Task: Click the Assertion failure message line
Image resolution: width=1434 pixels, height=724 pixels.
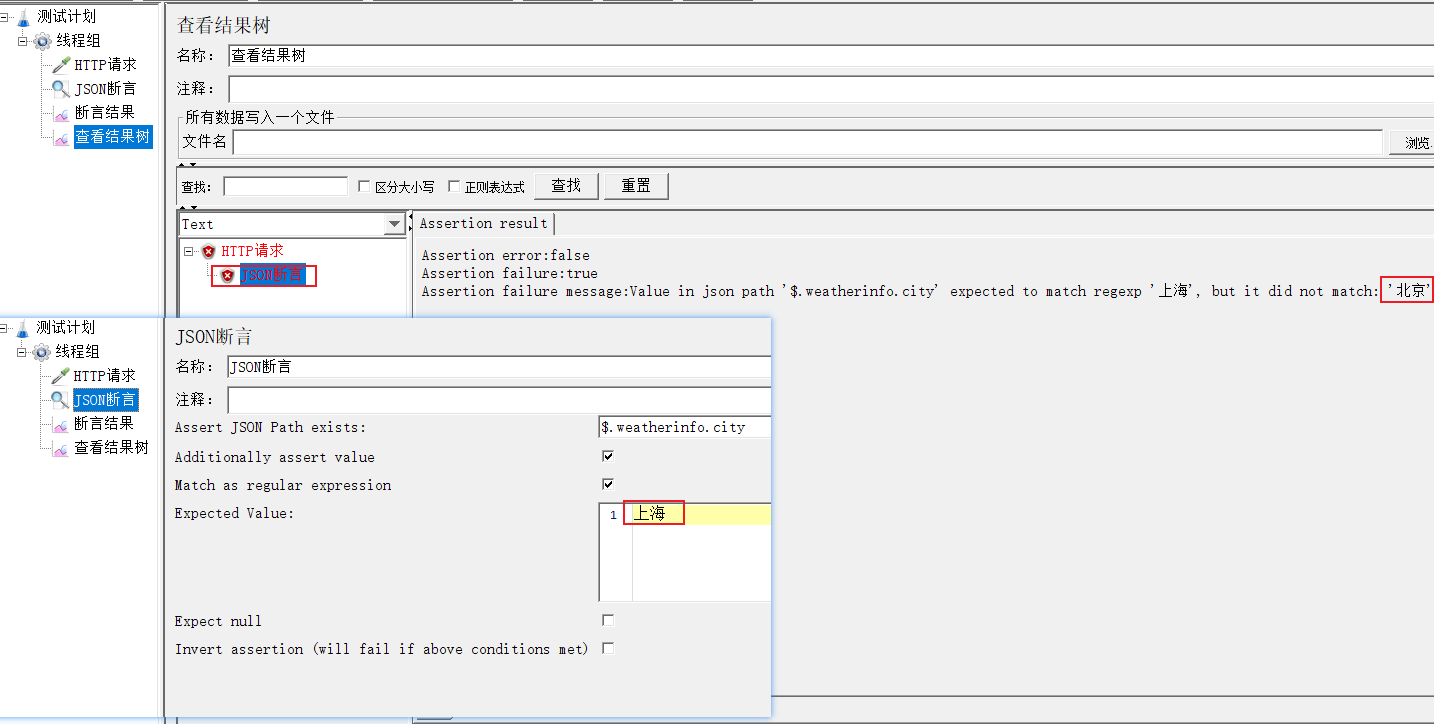Action: pos(927,291)
